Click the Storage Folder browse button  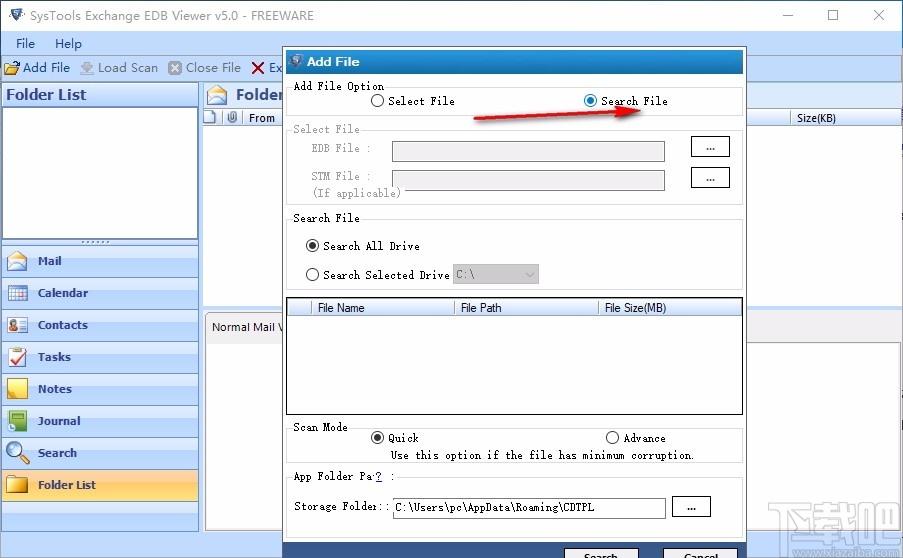[691, 507]
